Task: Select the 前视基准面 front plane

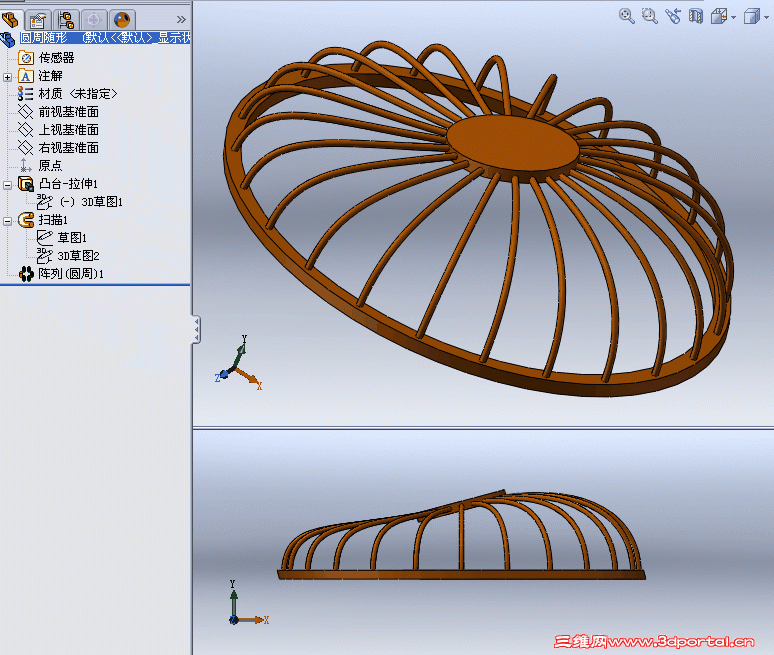Action: (x=69, y=112)
